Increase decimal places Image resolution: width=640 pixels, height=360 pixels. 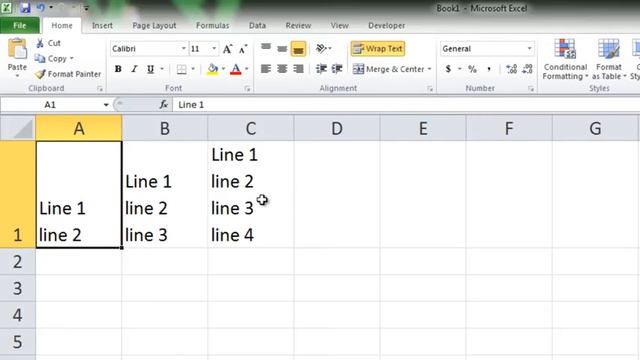511,69
